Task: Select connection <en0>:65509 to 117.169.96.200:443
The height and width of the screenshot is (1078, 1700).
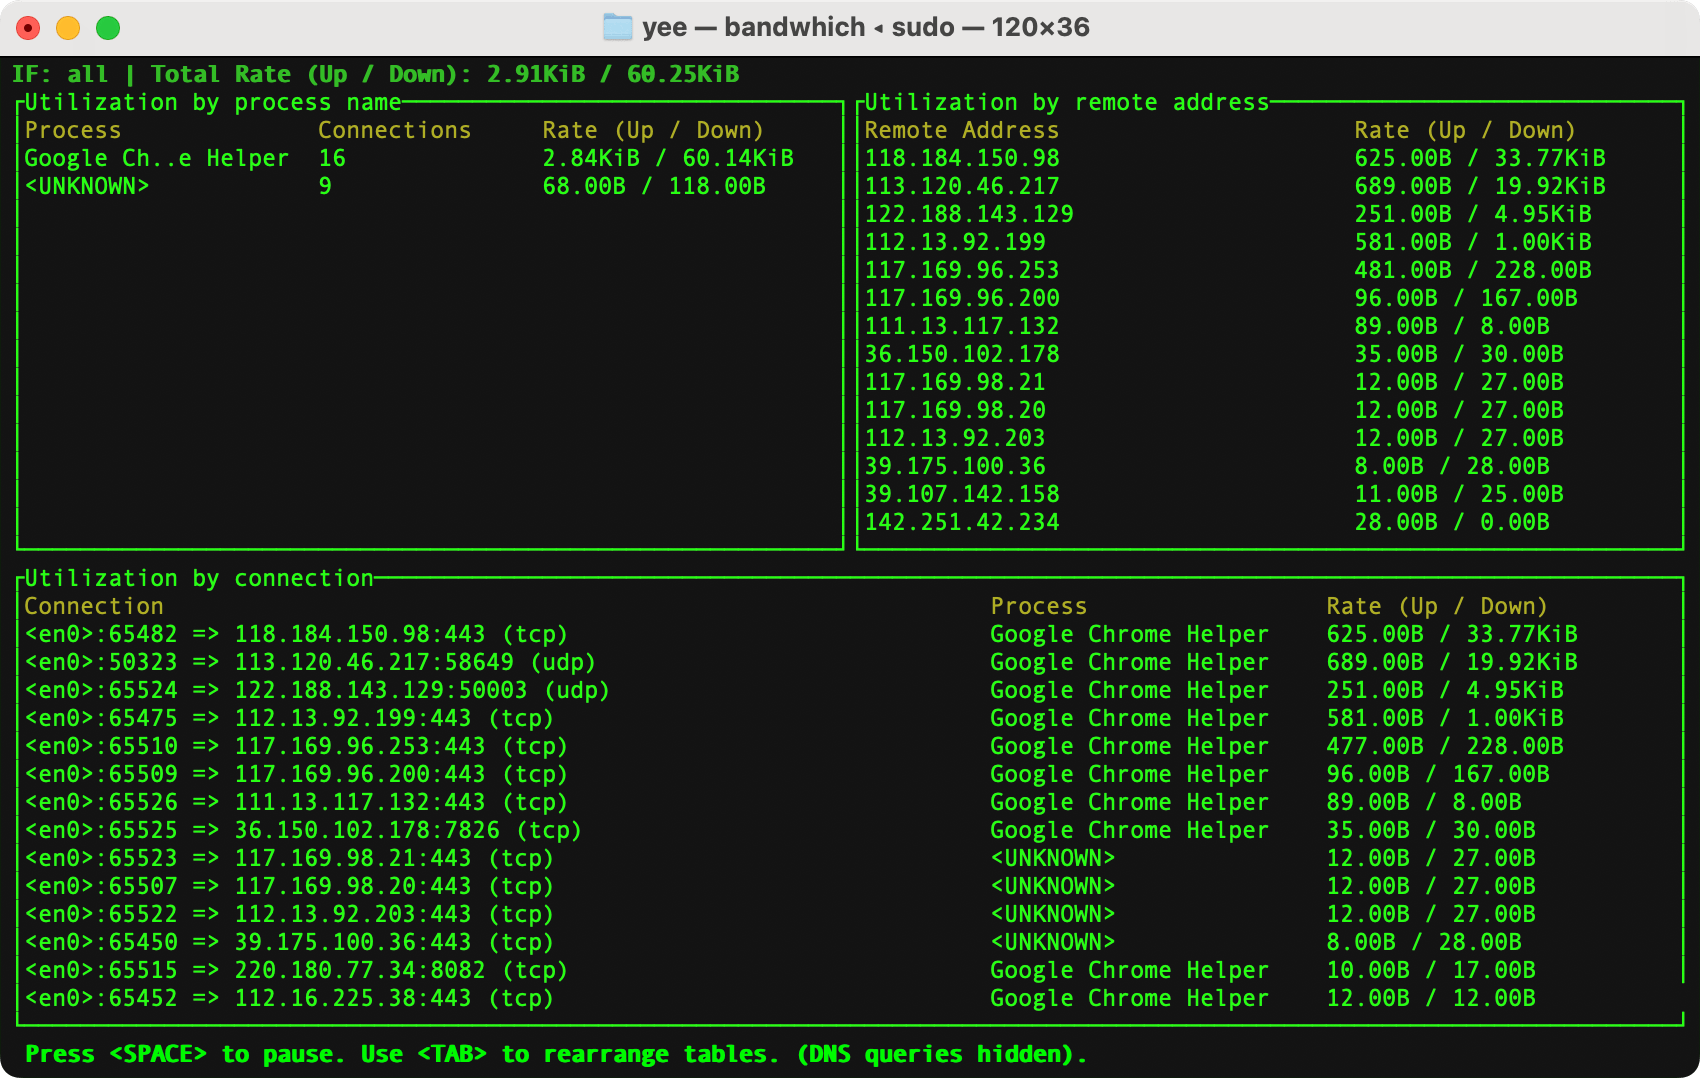Action: 296,774
